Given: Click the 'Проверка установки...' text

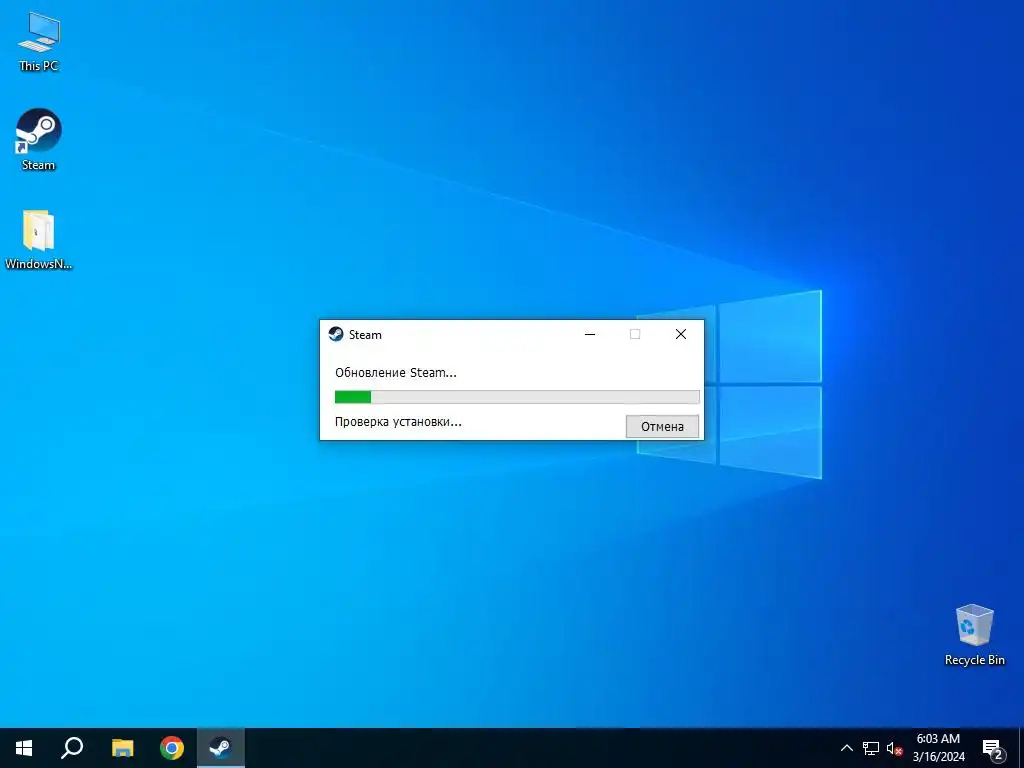Looking at the screenshot, I should coord(398,422).
